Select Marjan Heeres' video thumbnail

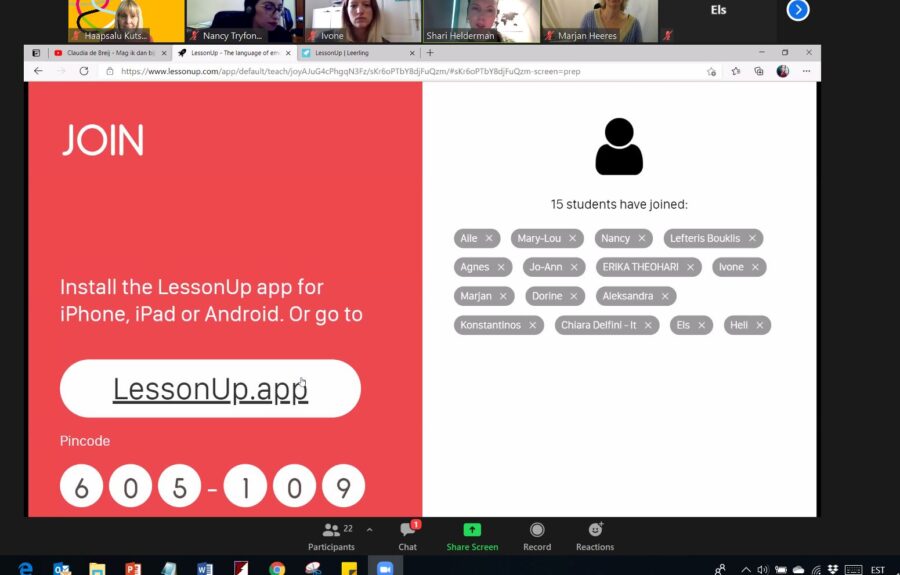(600, 21)
